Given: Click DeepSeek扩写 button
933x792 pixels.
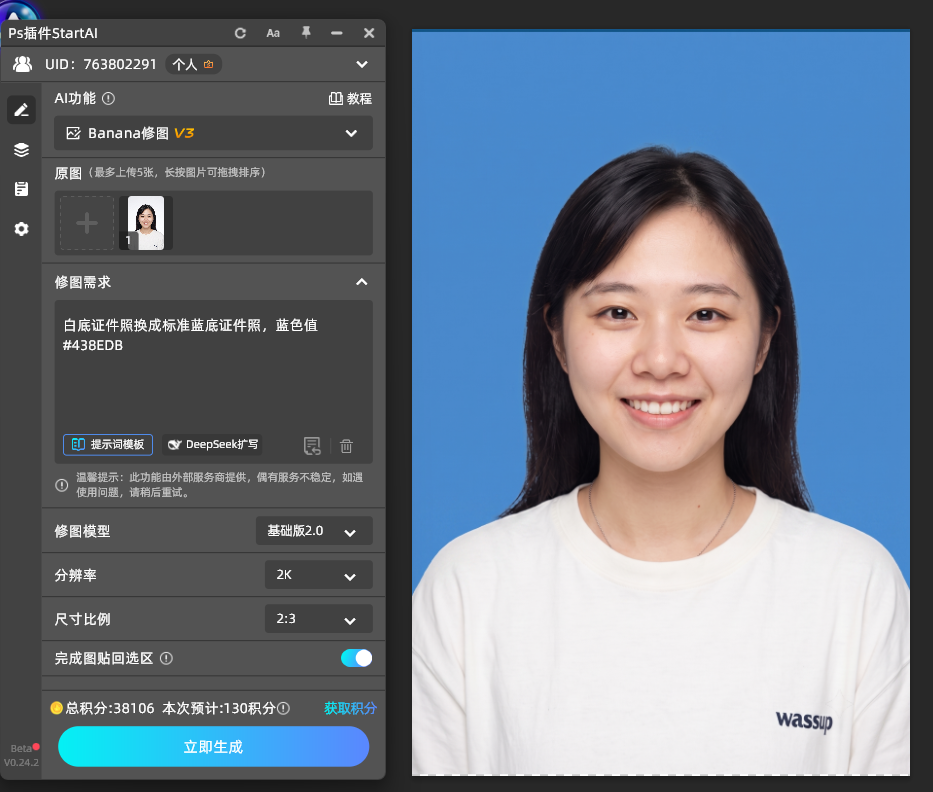Looking at the screenshot, I should (212, 444).
